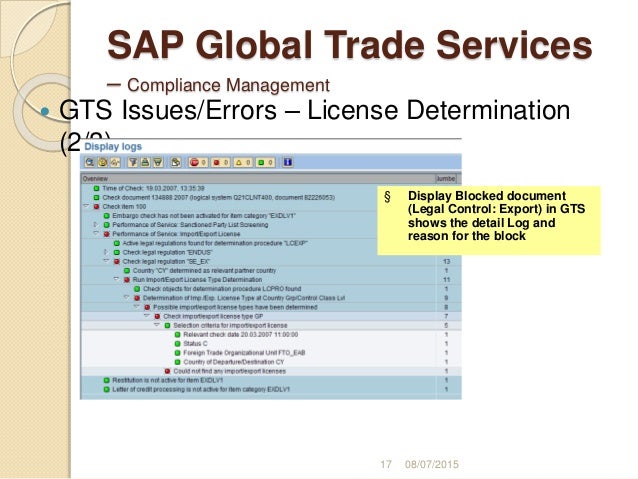
Task: Click the third toolbar icon beside the filter funnel
Action: [x=115, y=162]
